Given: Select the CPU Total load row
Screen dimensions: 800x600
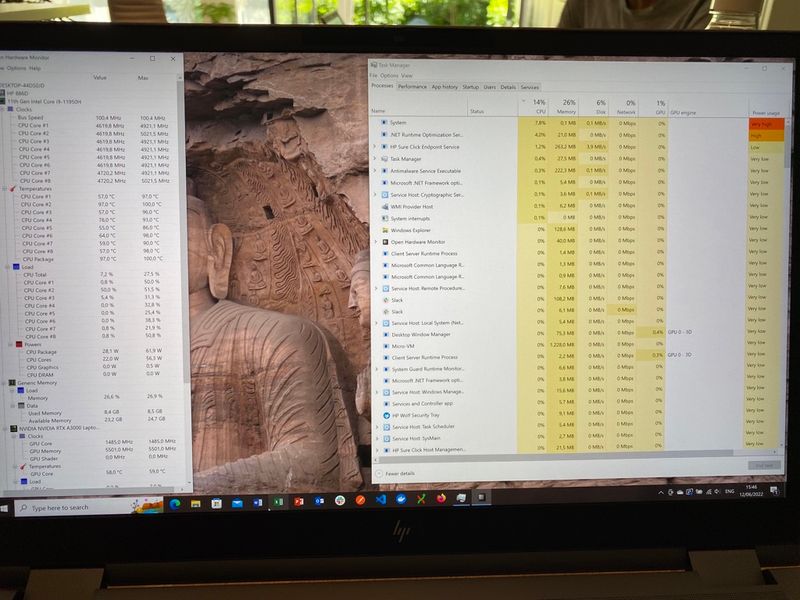Looking at the screenshot, I should 92,274.
